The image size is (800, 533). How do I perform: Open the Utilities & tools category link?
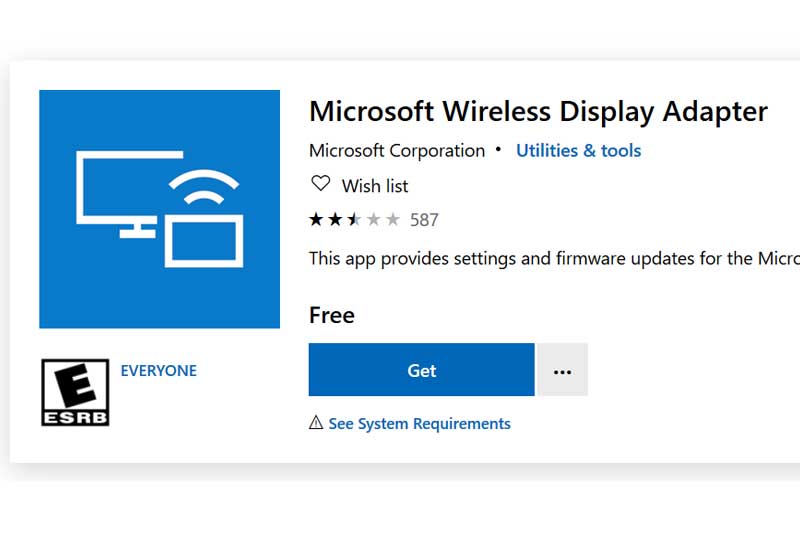pyautogui.click(x=578, y=150)
